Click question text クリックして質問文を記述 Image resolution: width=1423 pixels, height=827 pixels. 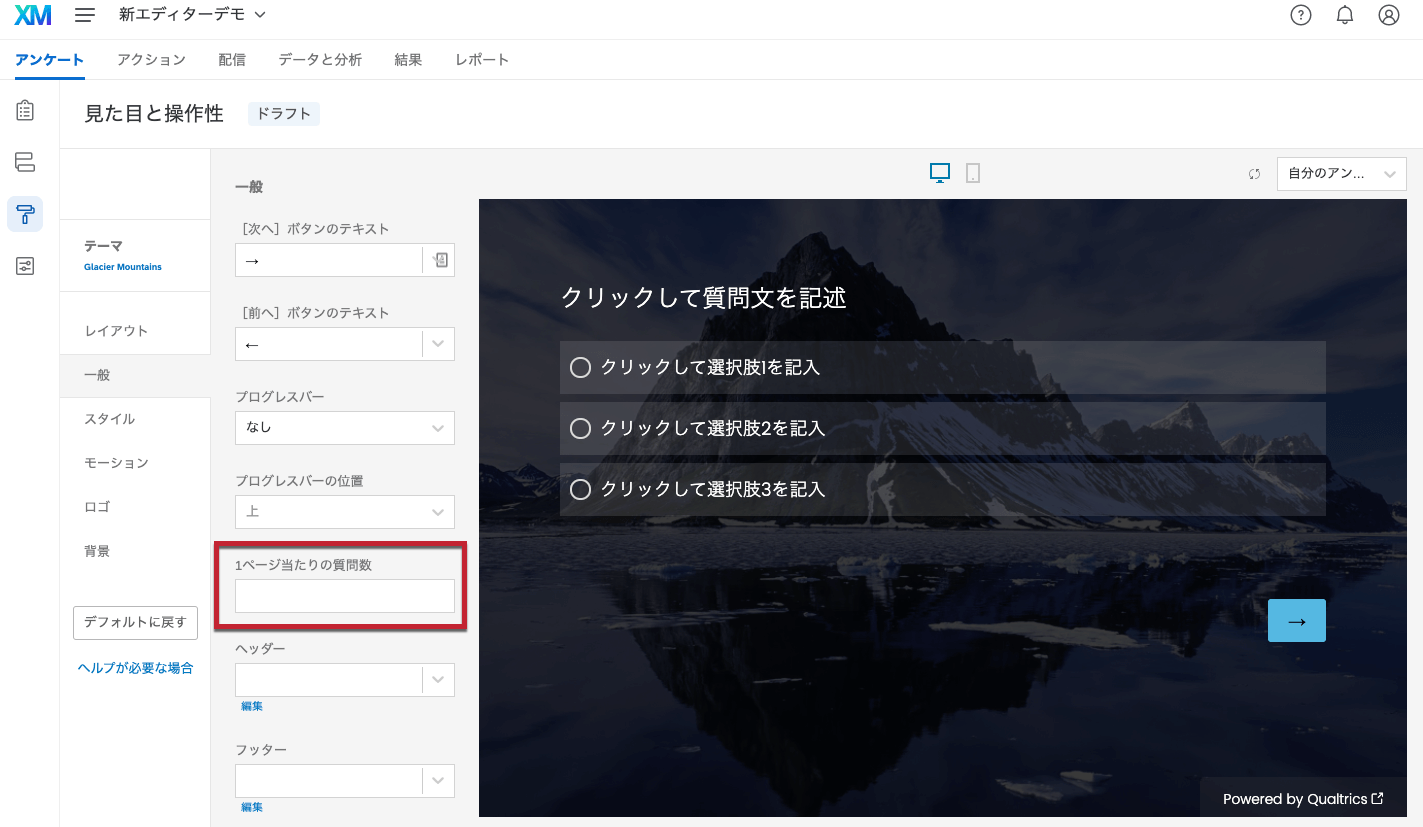(x=704, y=297)
